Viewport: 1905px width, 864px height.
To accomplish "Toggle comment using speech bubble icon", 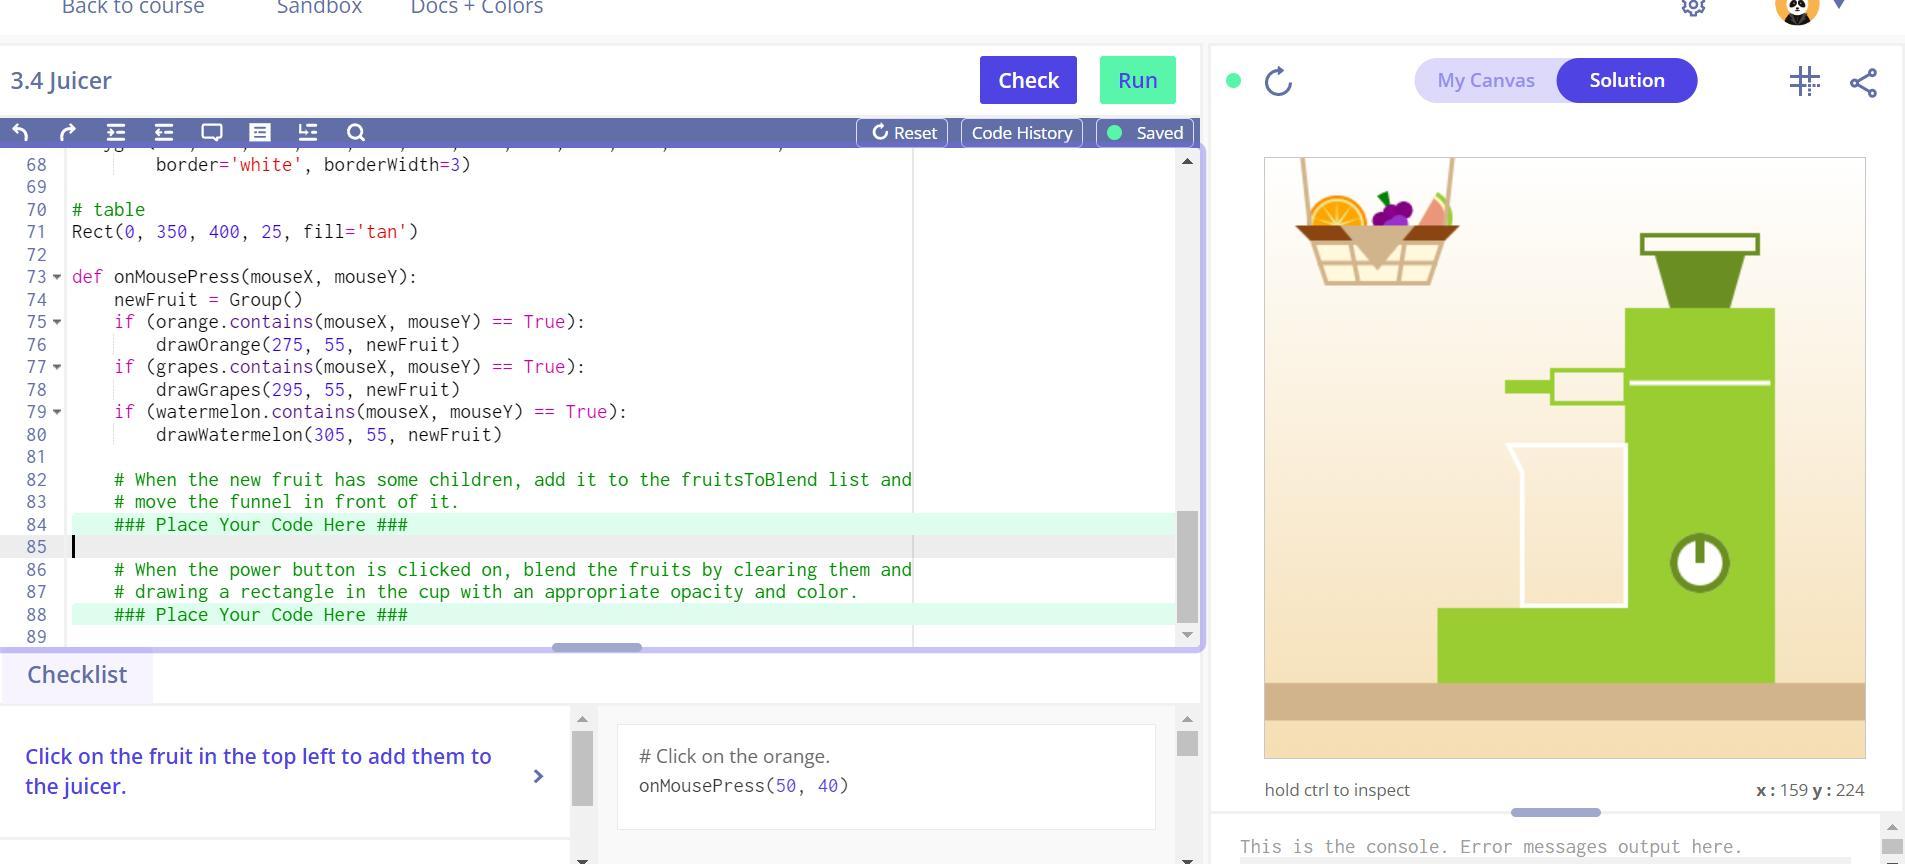I will click(212, 132).
